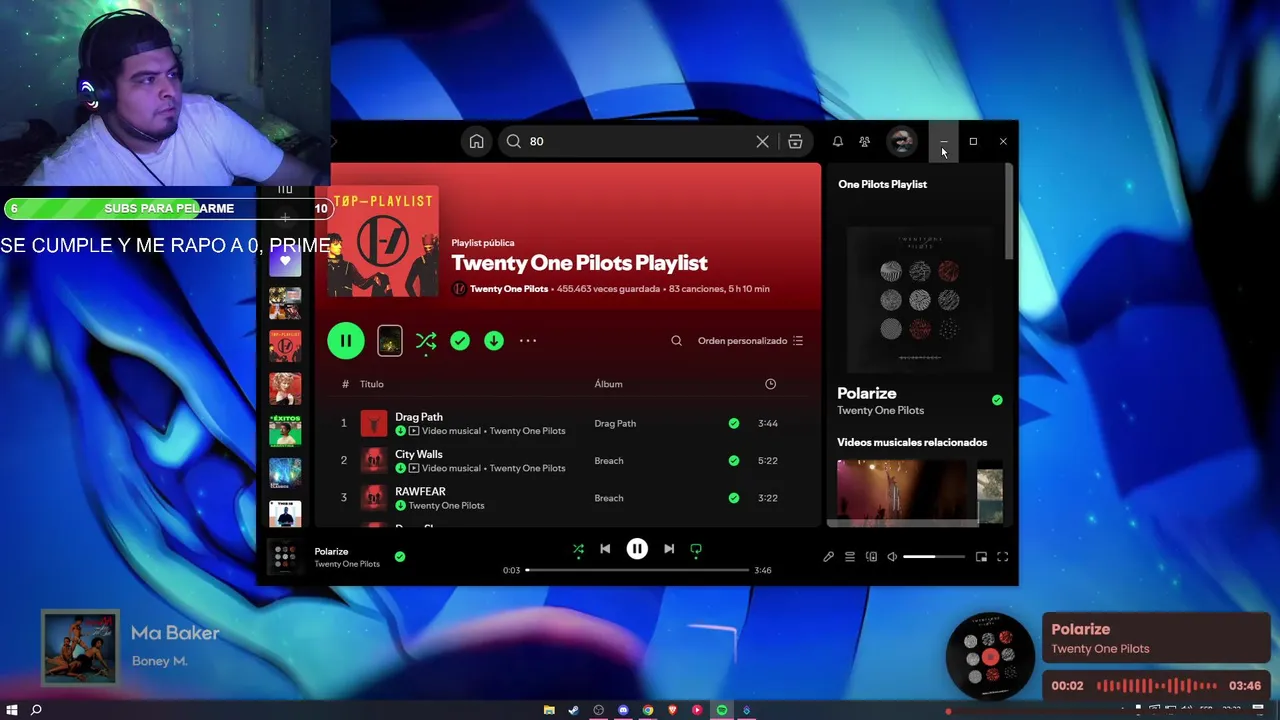Image resolution: width=1280 pixels, height=720 pixels.
Task: Click the Drag Path track cover
Action: (374, 423)
